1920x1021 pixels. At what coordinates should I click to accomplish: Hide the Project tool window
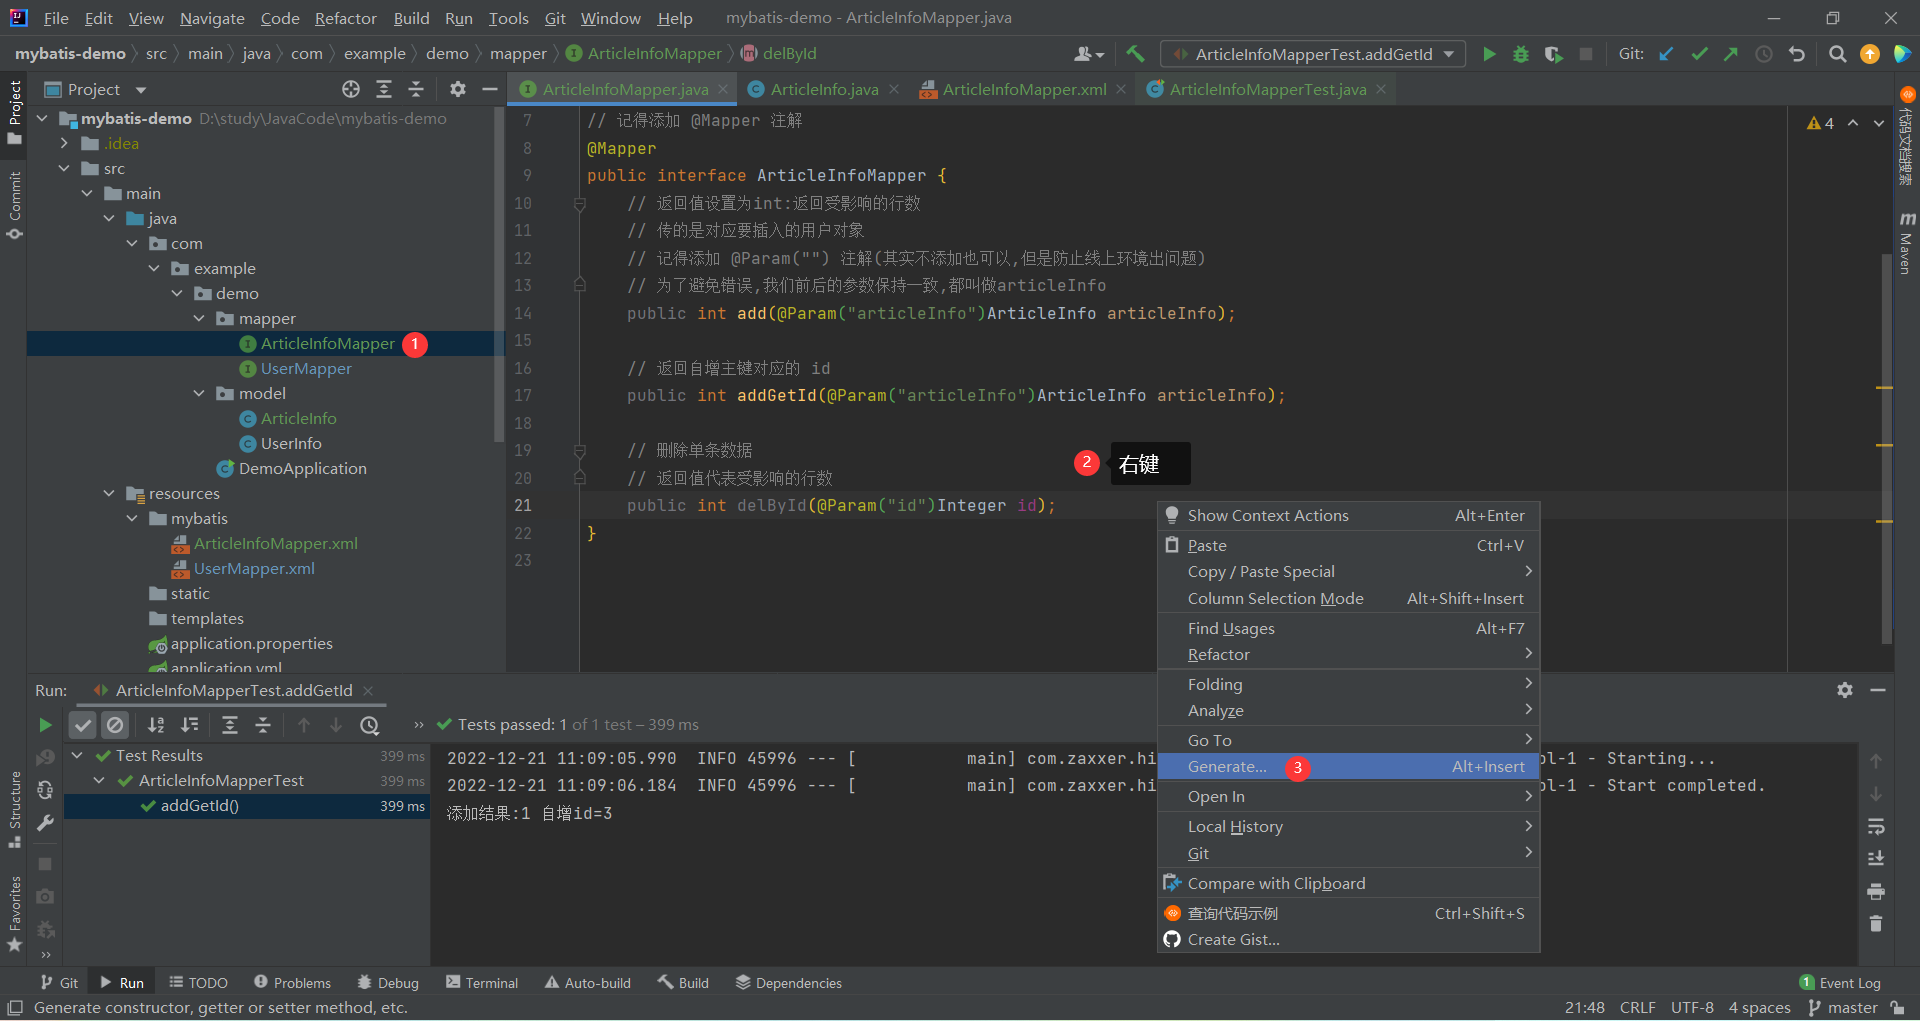[x=490, y=89]
